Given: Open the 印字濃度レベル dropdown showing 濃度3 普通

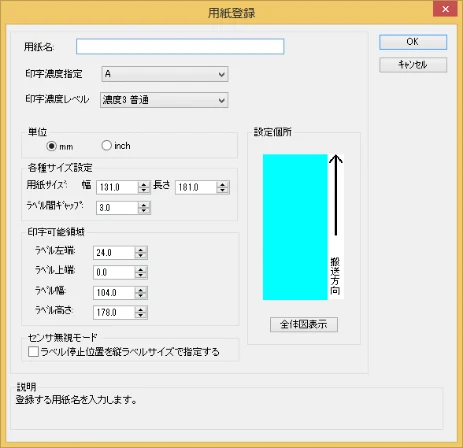Looking at the screenshot, I should (x=164, y=100).
